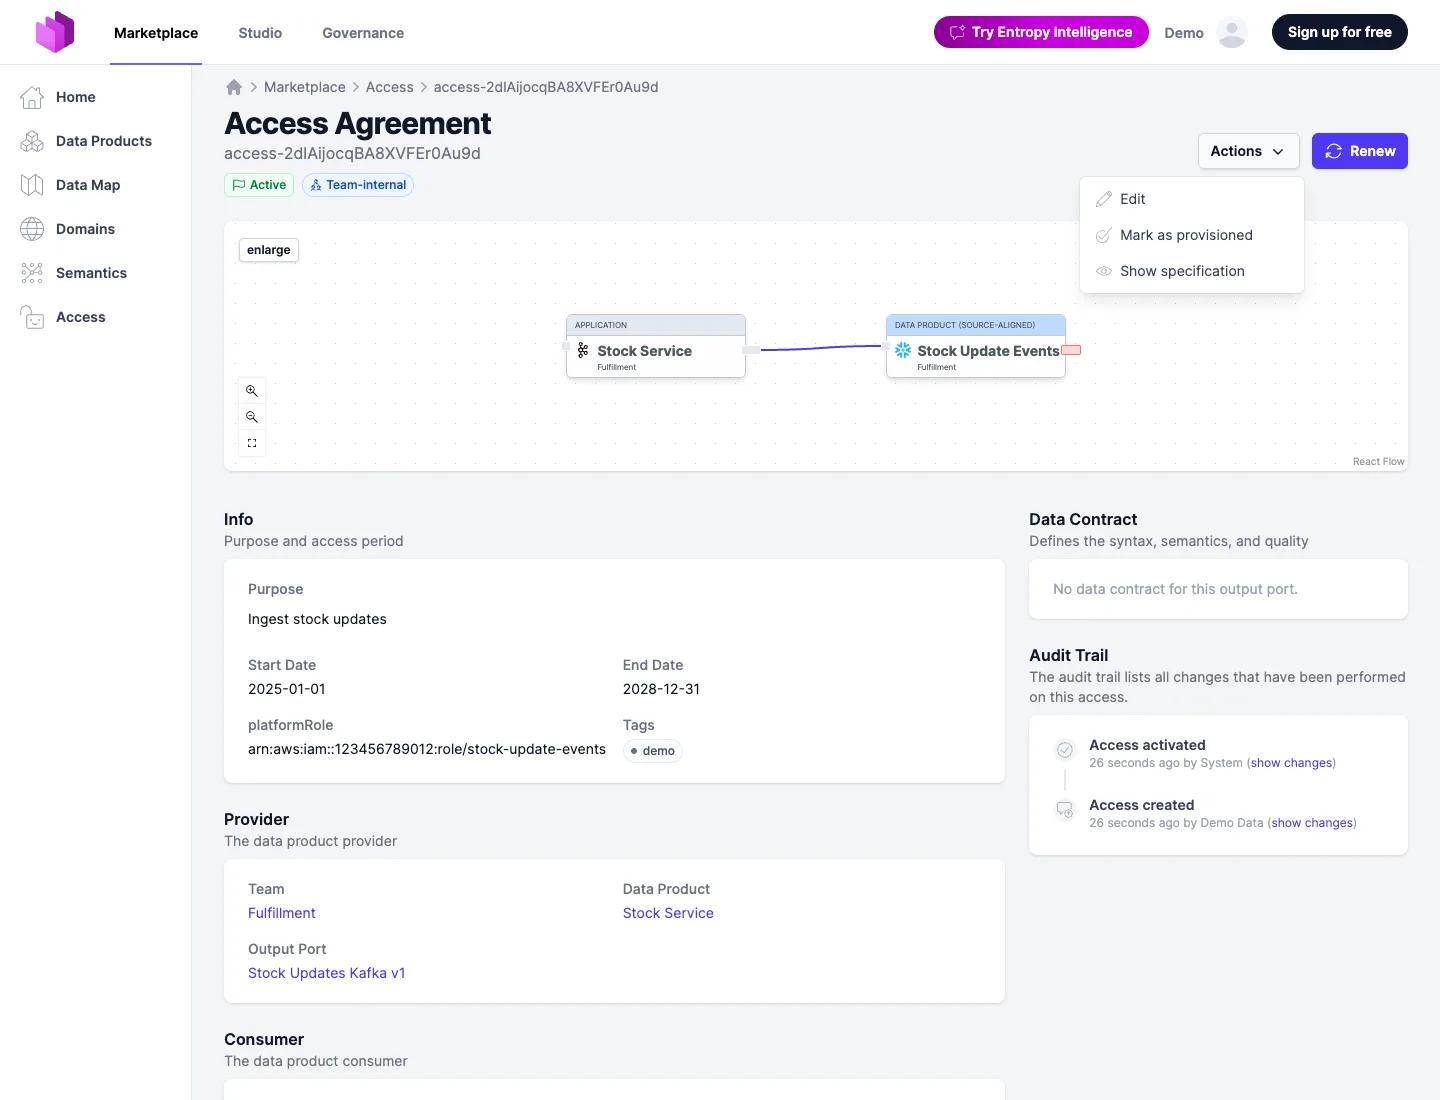1440x1100 pixels.
Task: Click Home label in sidebar
Action: pos(76,97)
